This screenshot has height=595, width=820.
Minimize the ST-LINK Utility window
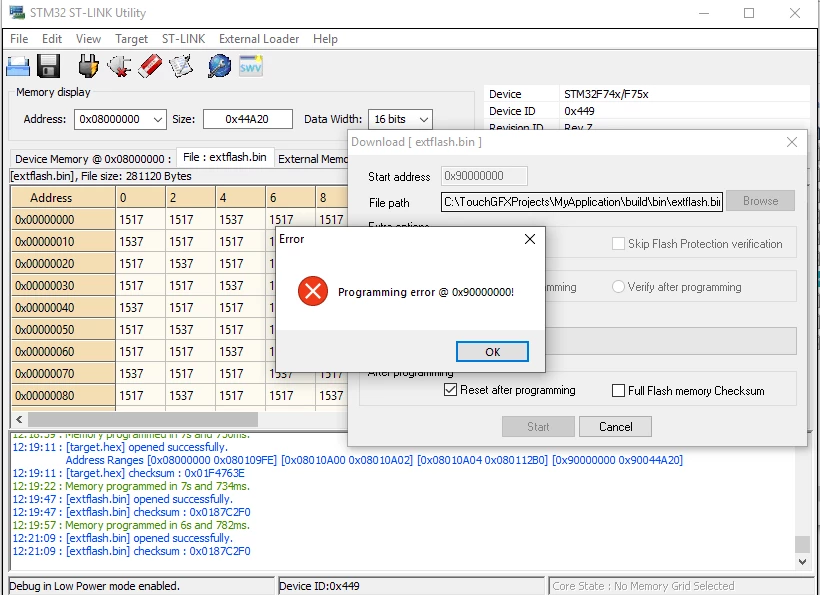coord(704,13)
